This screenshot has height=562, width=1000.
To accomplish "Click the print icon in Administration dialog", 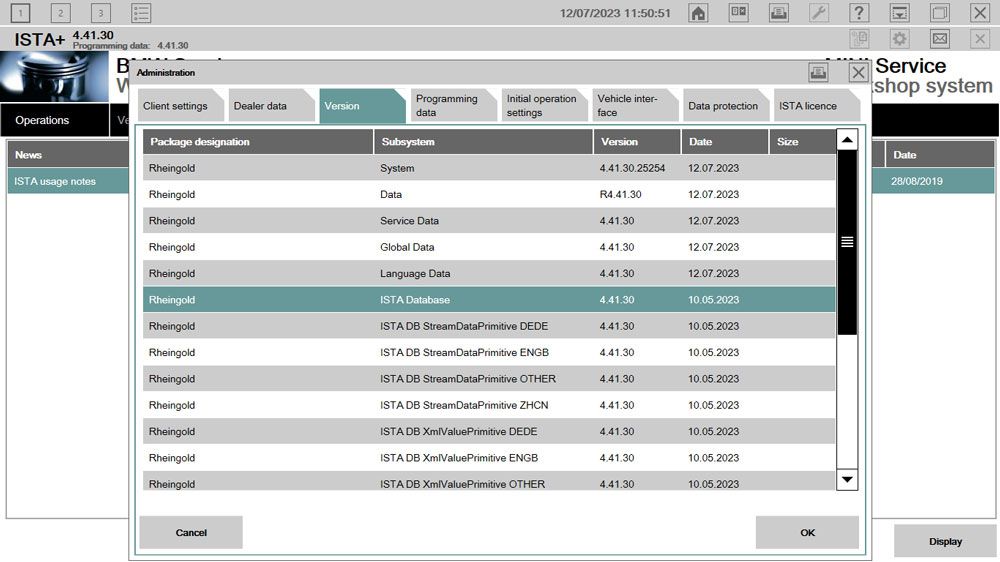I will [818, 72].
